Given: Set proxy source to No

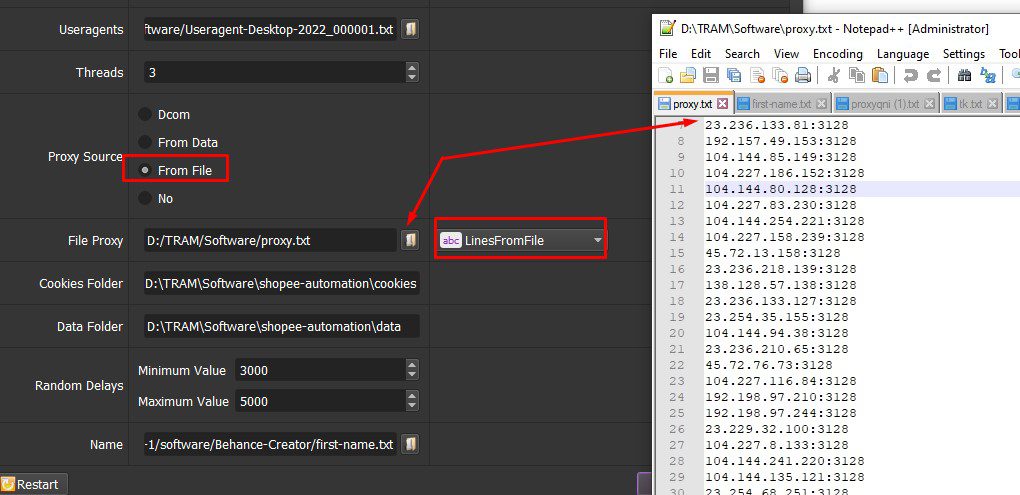Looking at the screenshot, I should tap(144, 198).
